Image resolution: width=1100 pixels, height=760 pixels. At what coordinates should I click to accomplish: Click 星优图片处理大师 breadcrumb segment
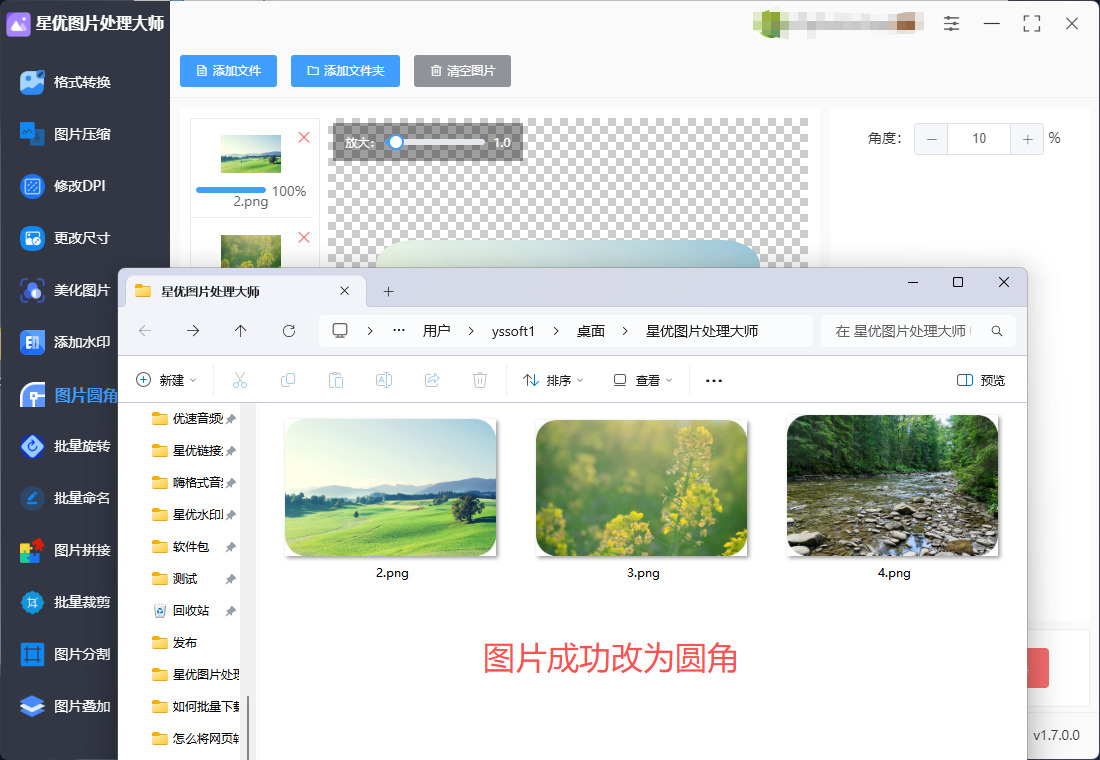[x=702, y=331]
